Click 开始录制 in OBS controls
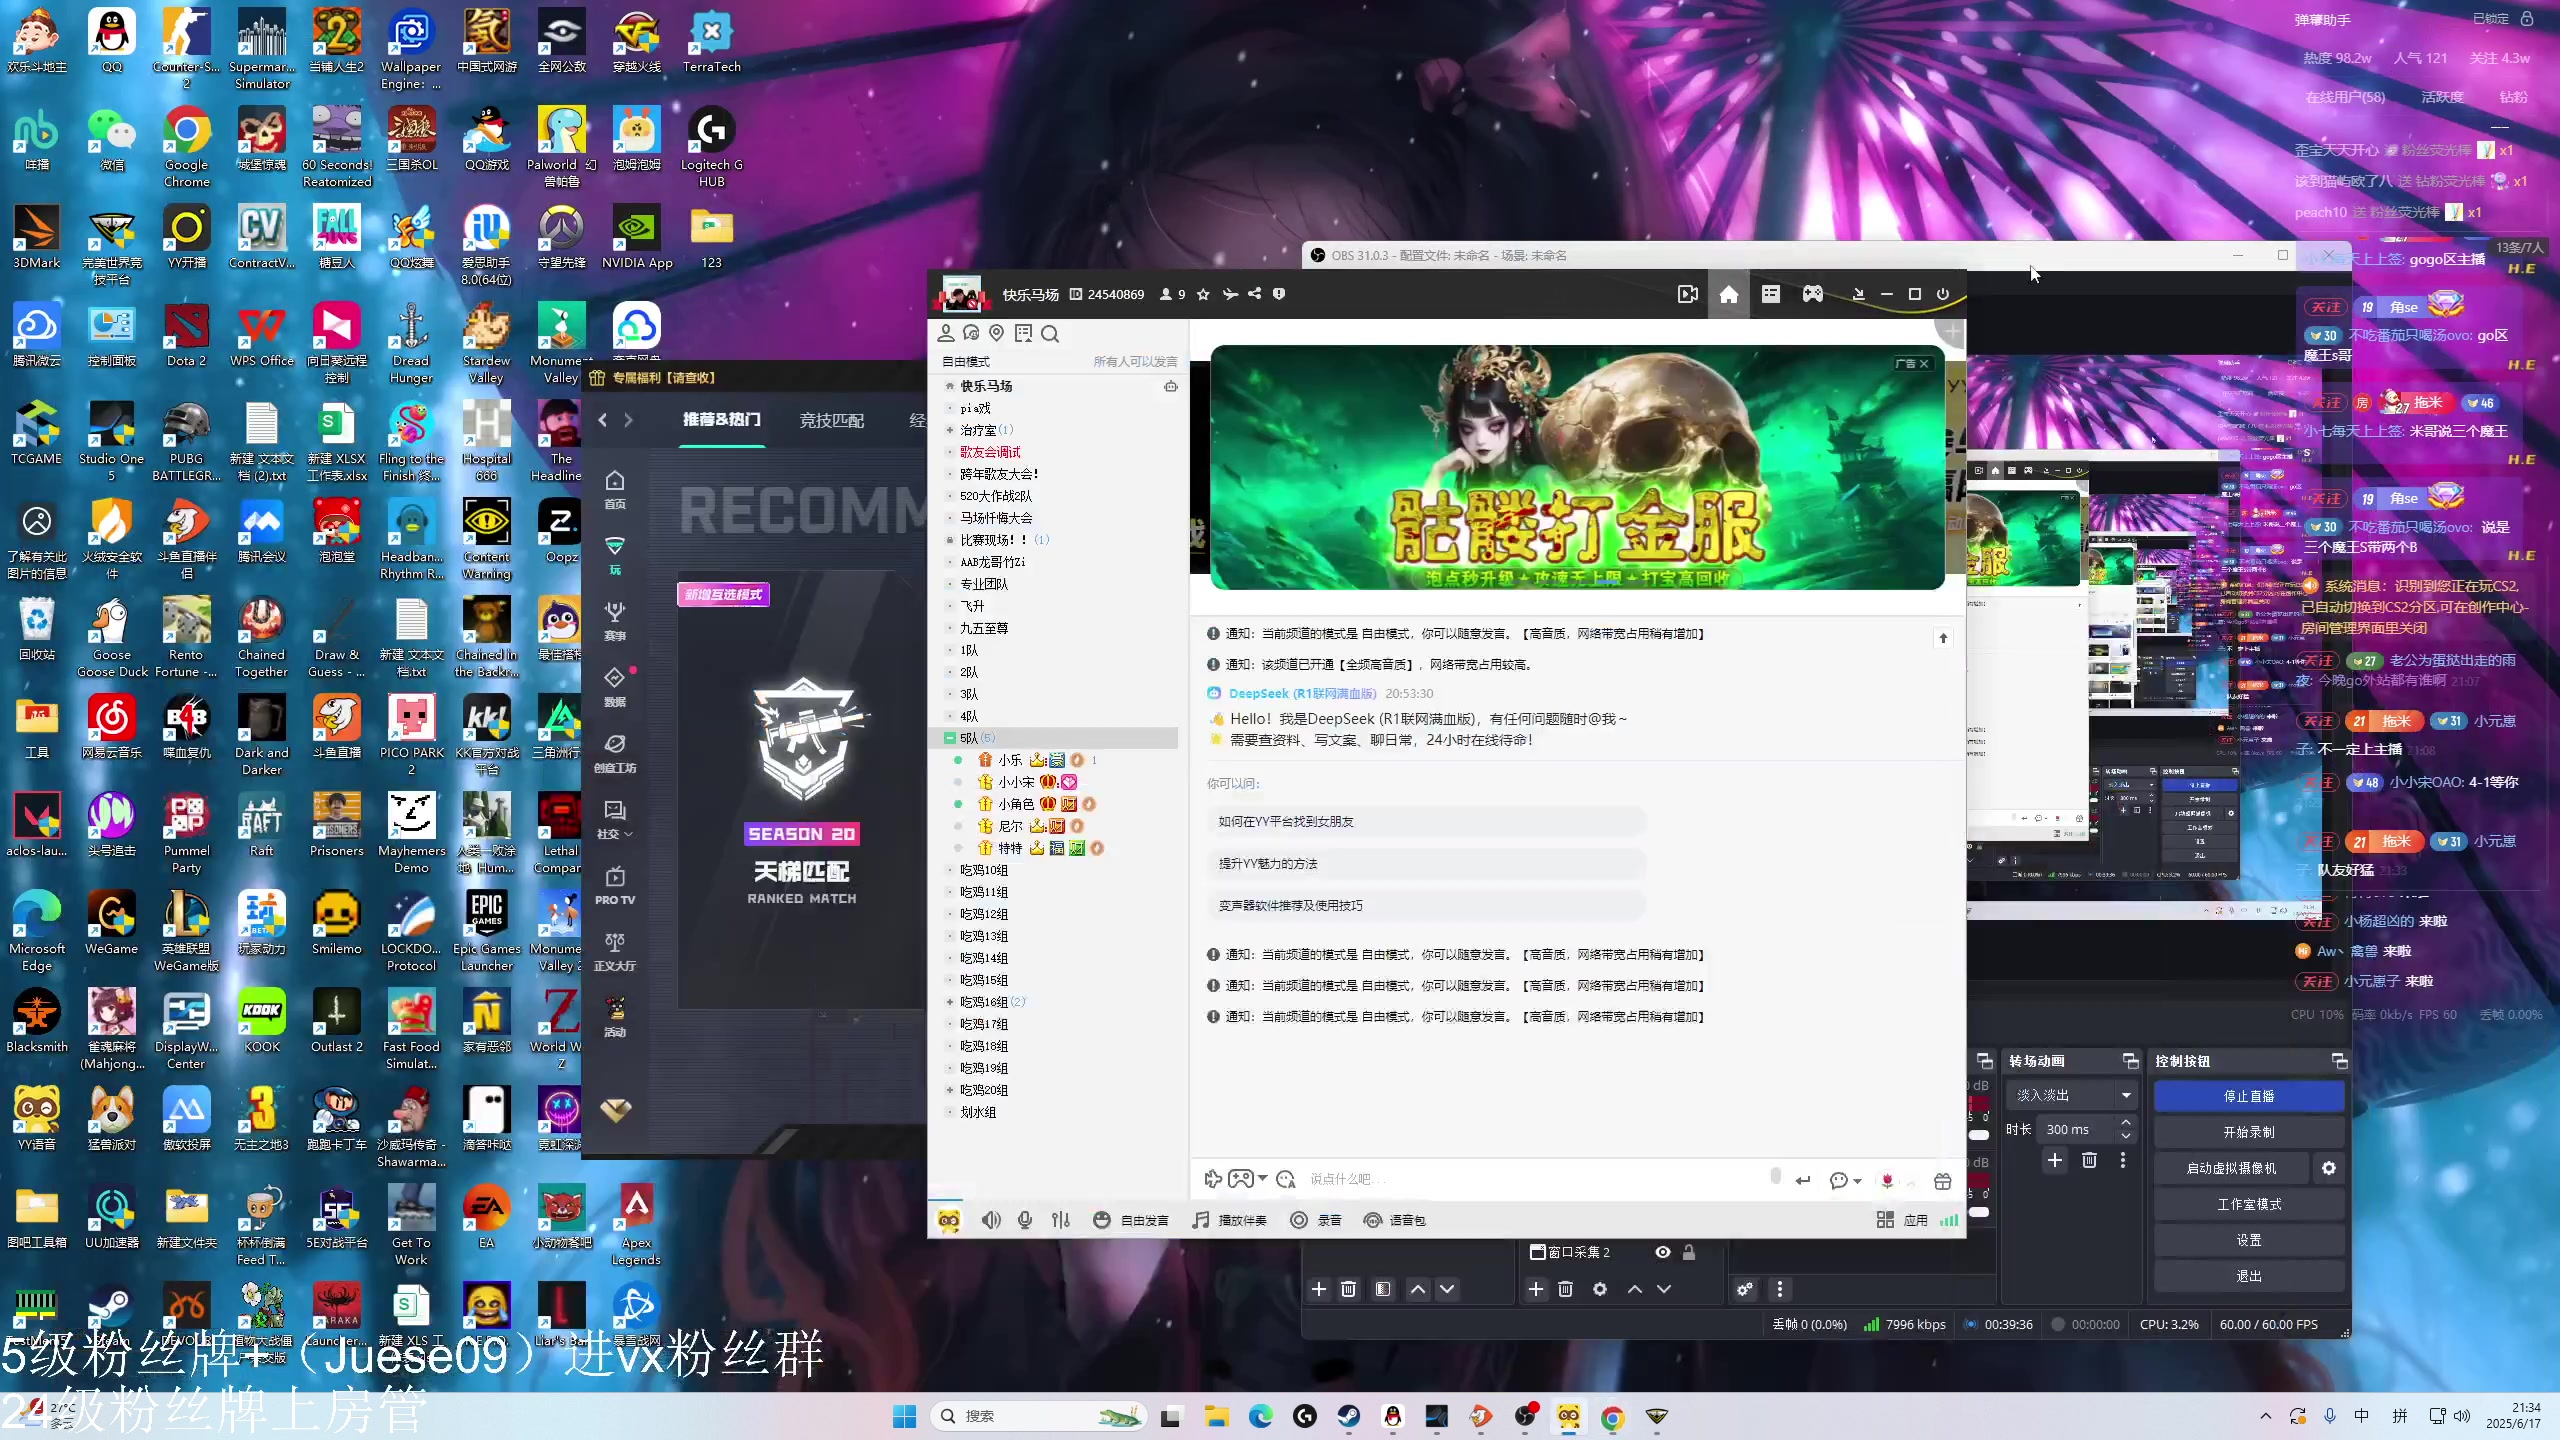The width and height of the screenshot is (2560, 1440). coord(2249,1132)
